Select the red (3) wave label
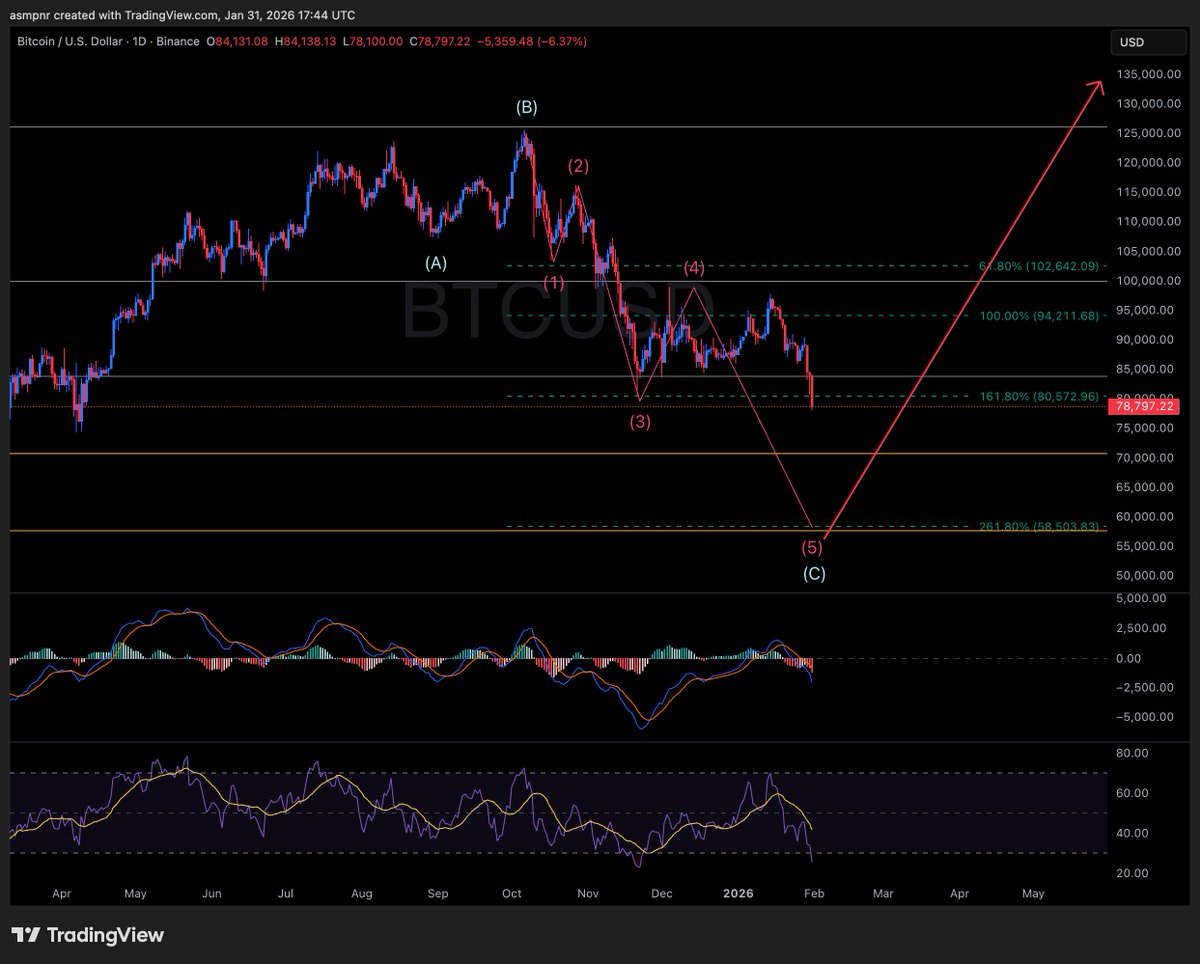Image resolution: width=1200 pixels, height=964 pixels. point(640,422)
